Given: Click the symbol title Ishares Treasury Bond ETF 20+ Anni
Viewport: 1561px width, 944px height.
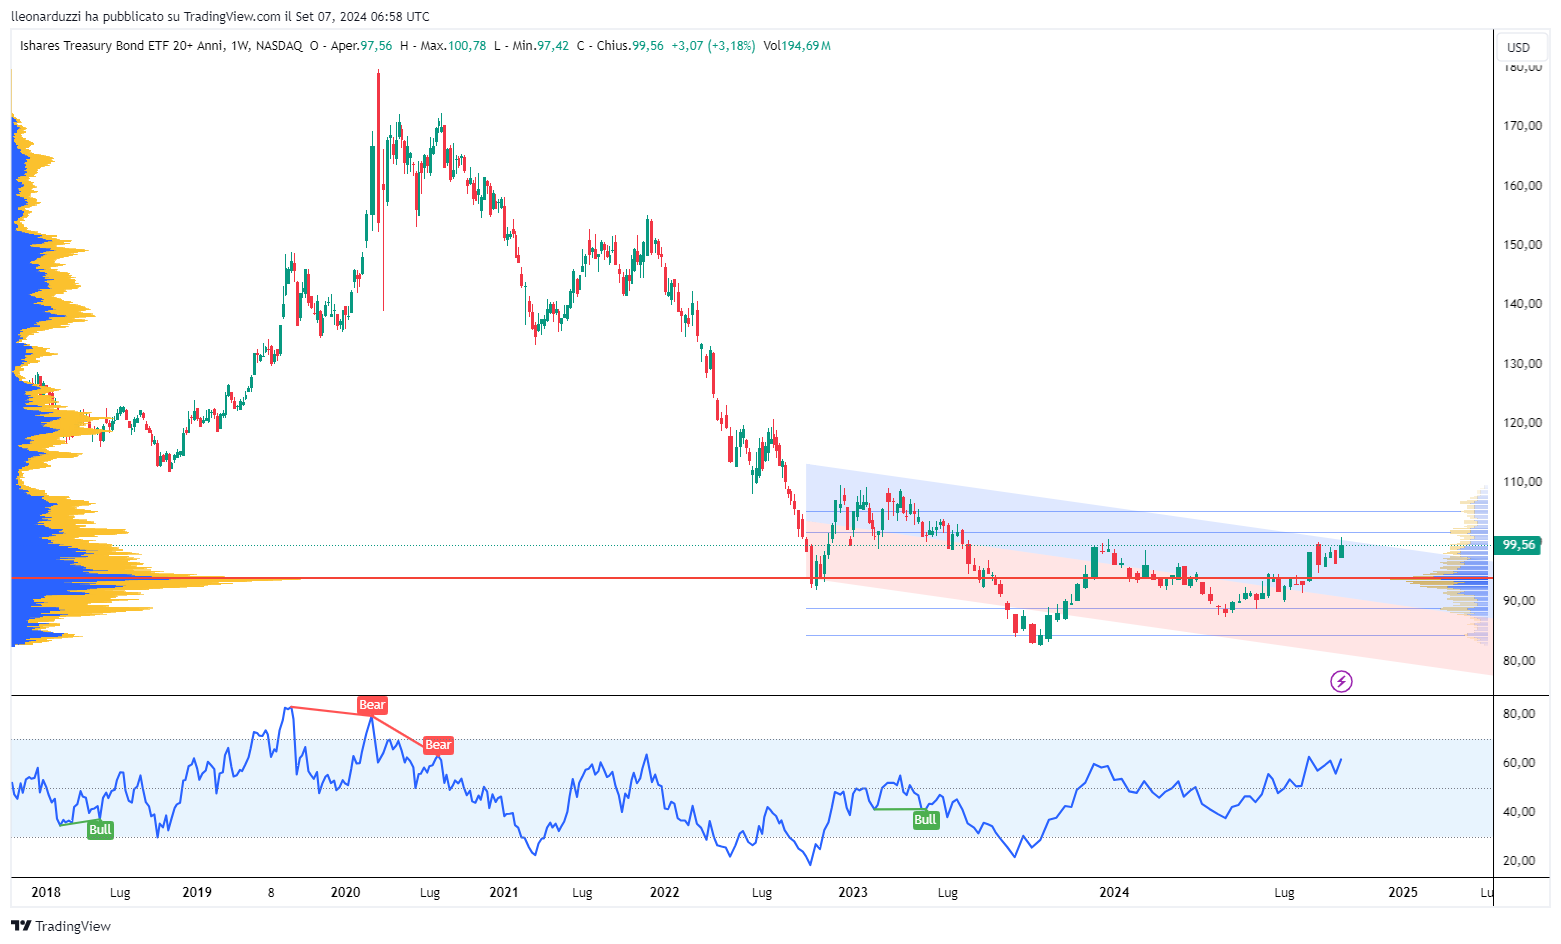Looking at the screenshot, I should click(121, 46).
